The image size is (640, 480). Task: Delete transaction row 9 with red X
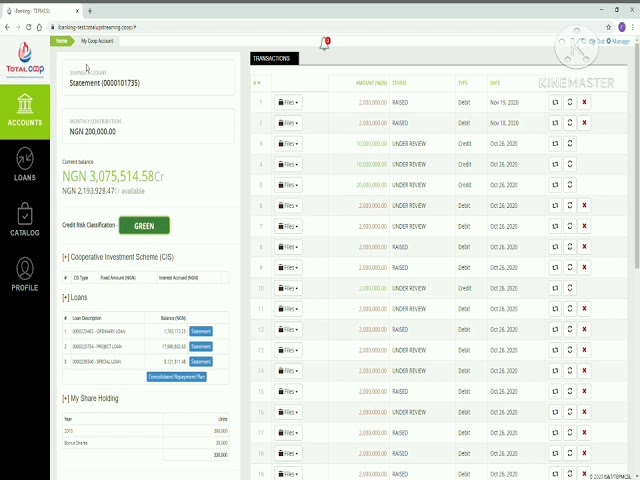click(x=584, y=267)
